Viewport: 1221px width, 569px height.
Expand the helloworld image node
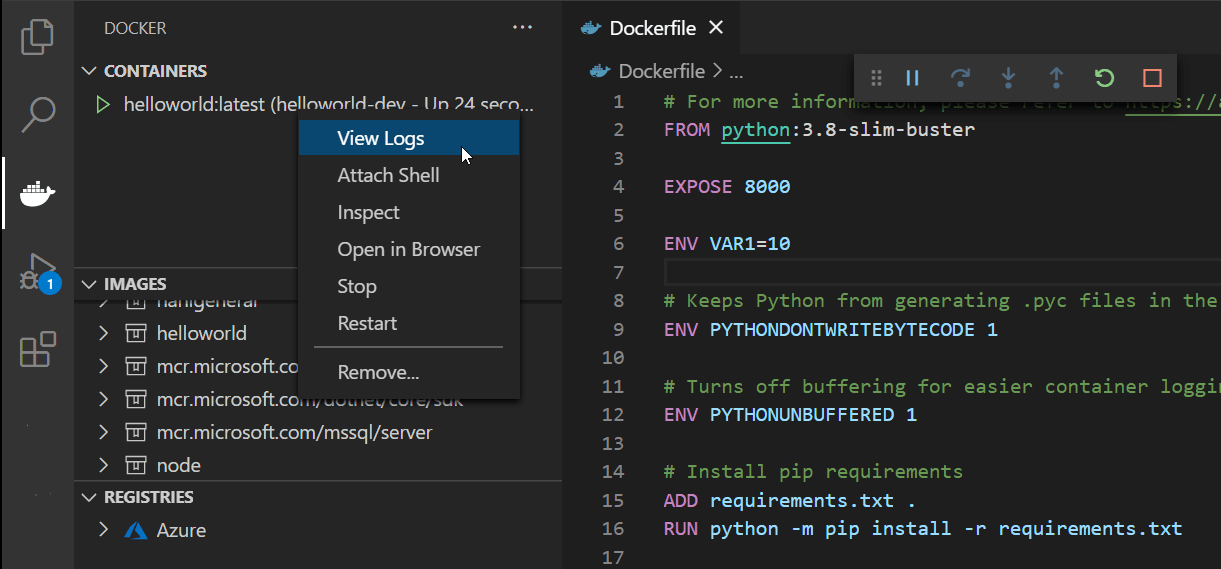click(104, 333)
